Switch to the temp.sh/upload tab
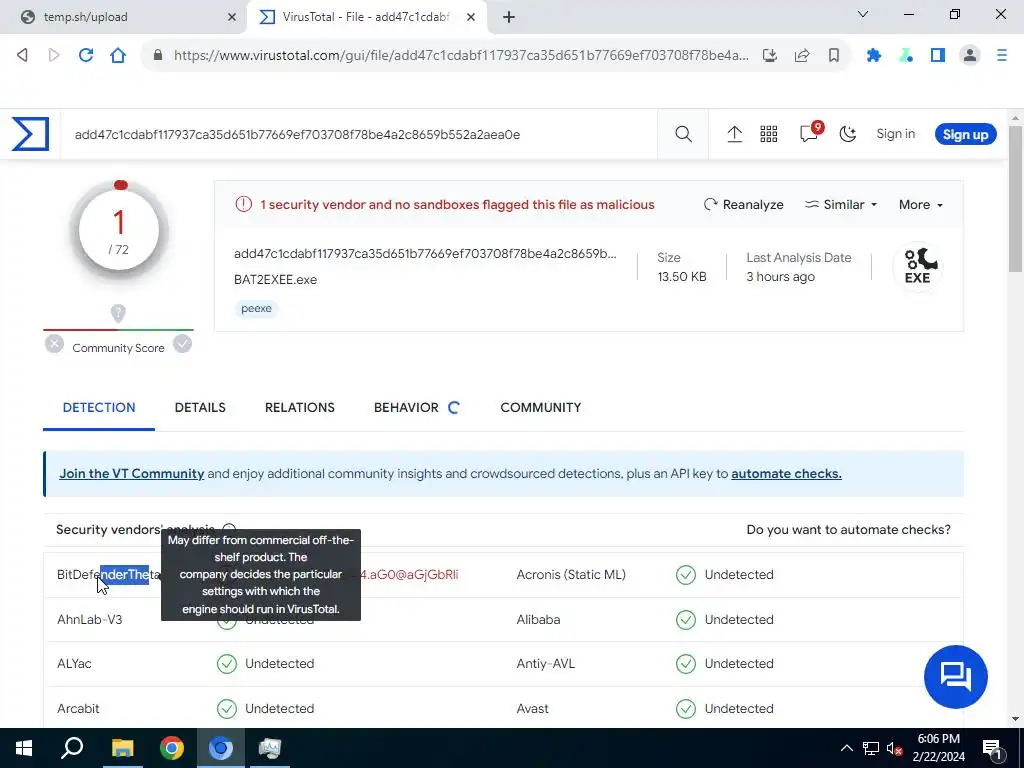The width and height of the screenshot is (1024, 768). coord(124,17)
